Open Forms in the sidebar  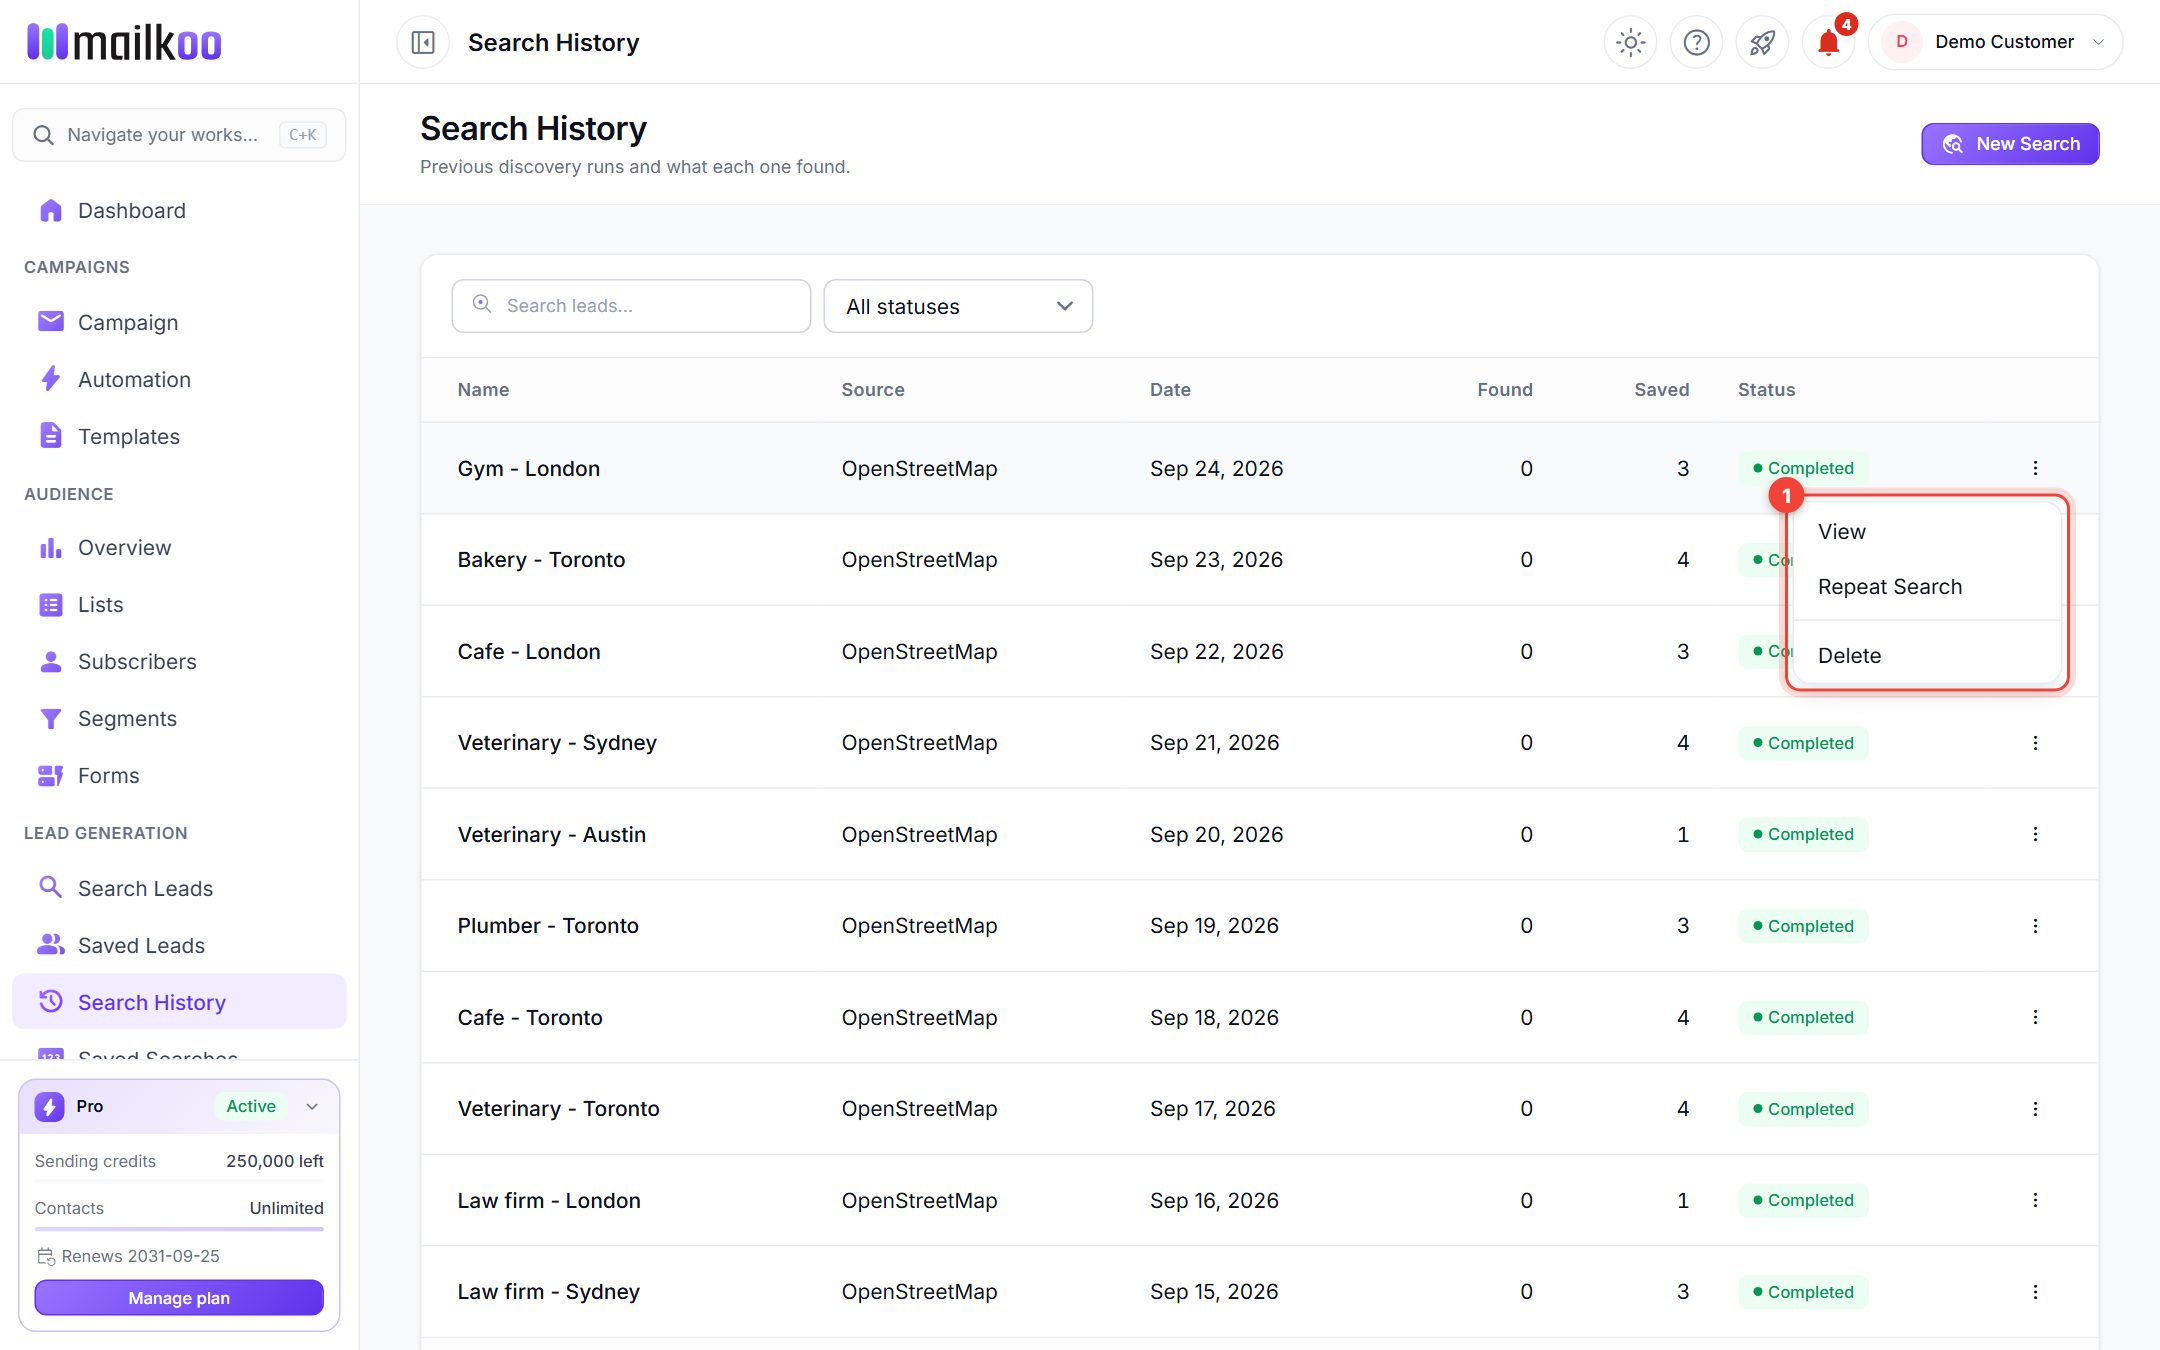click(x=179, y=775)
